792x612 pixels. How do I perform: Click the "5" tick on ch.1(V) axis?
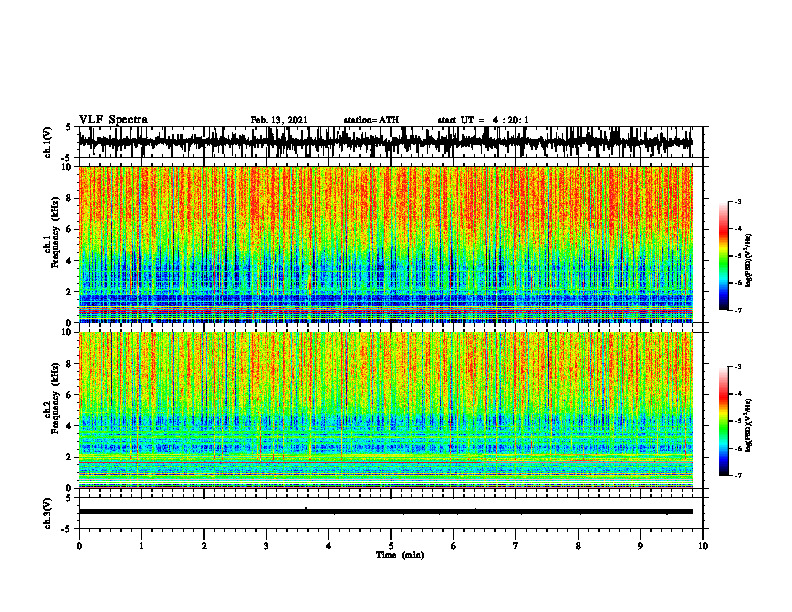(x=69, y=128)
